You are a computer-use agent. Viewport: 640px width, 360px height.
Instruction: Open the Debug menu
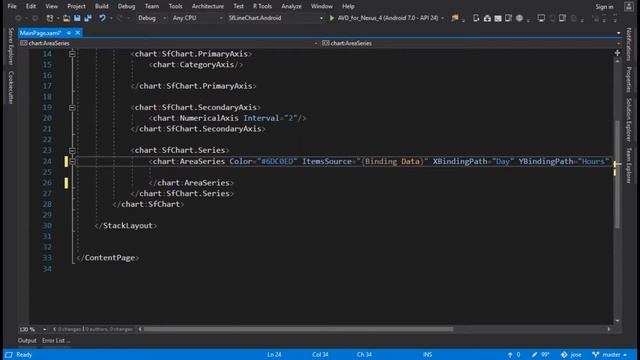pyautogui.click(x=126, y=6)
